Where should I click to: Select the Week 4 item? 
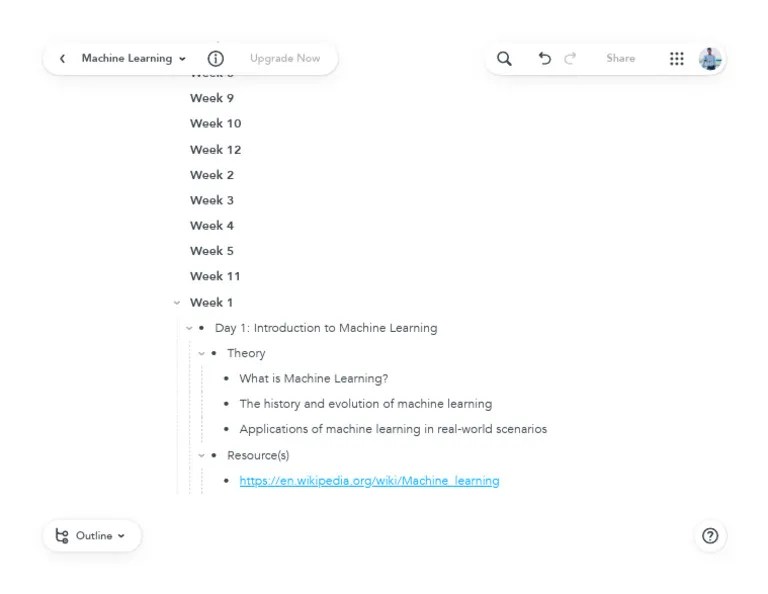pos(212,226)
